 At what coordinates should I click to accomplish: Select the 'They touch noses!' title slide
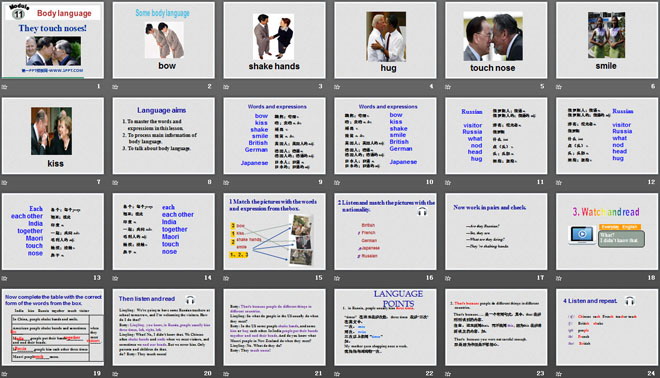pos(53,40)
